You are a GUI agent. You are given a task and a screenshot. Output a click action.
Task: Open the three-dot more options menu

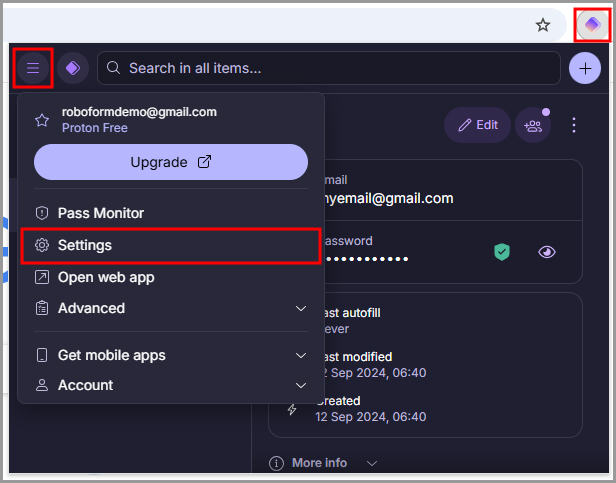coord(574,125)
